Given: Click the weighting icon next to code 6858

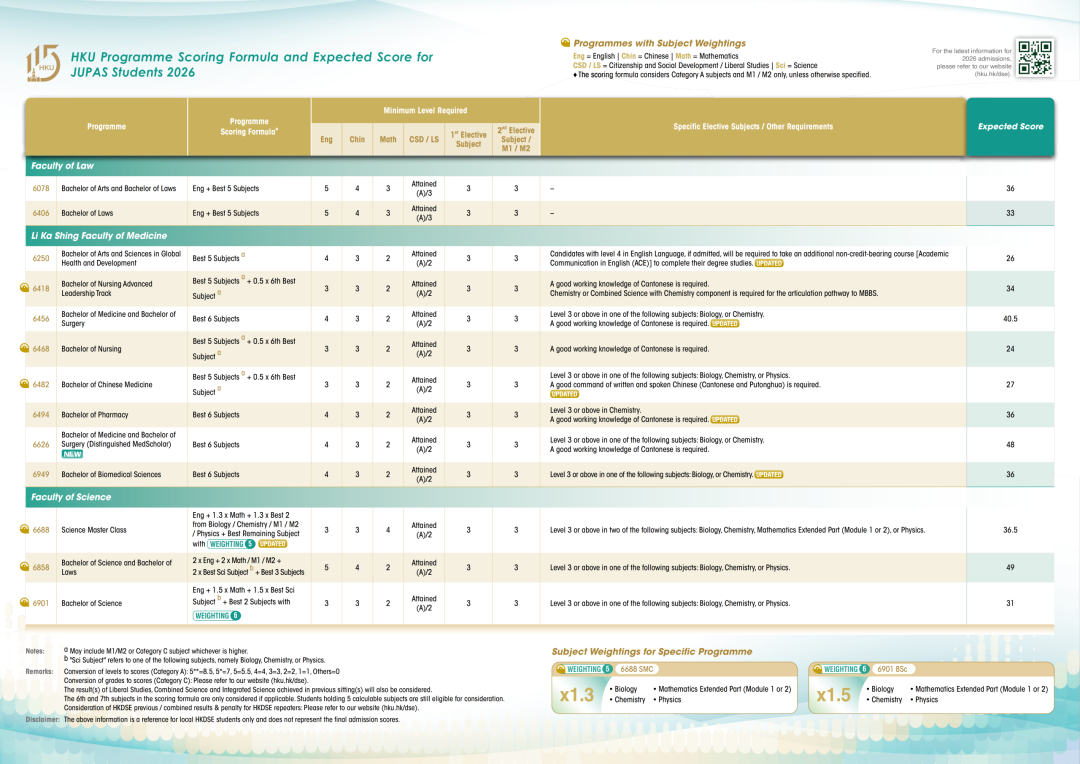Looking at the screenshot, I should click(x=24, y=566).
